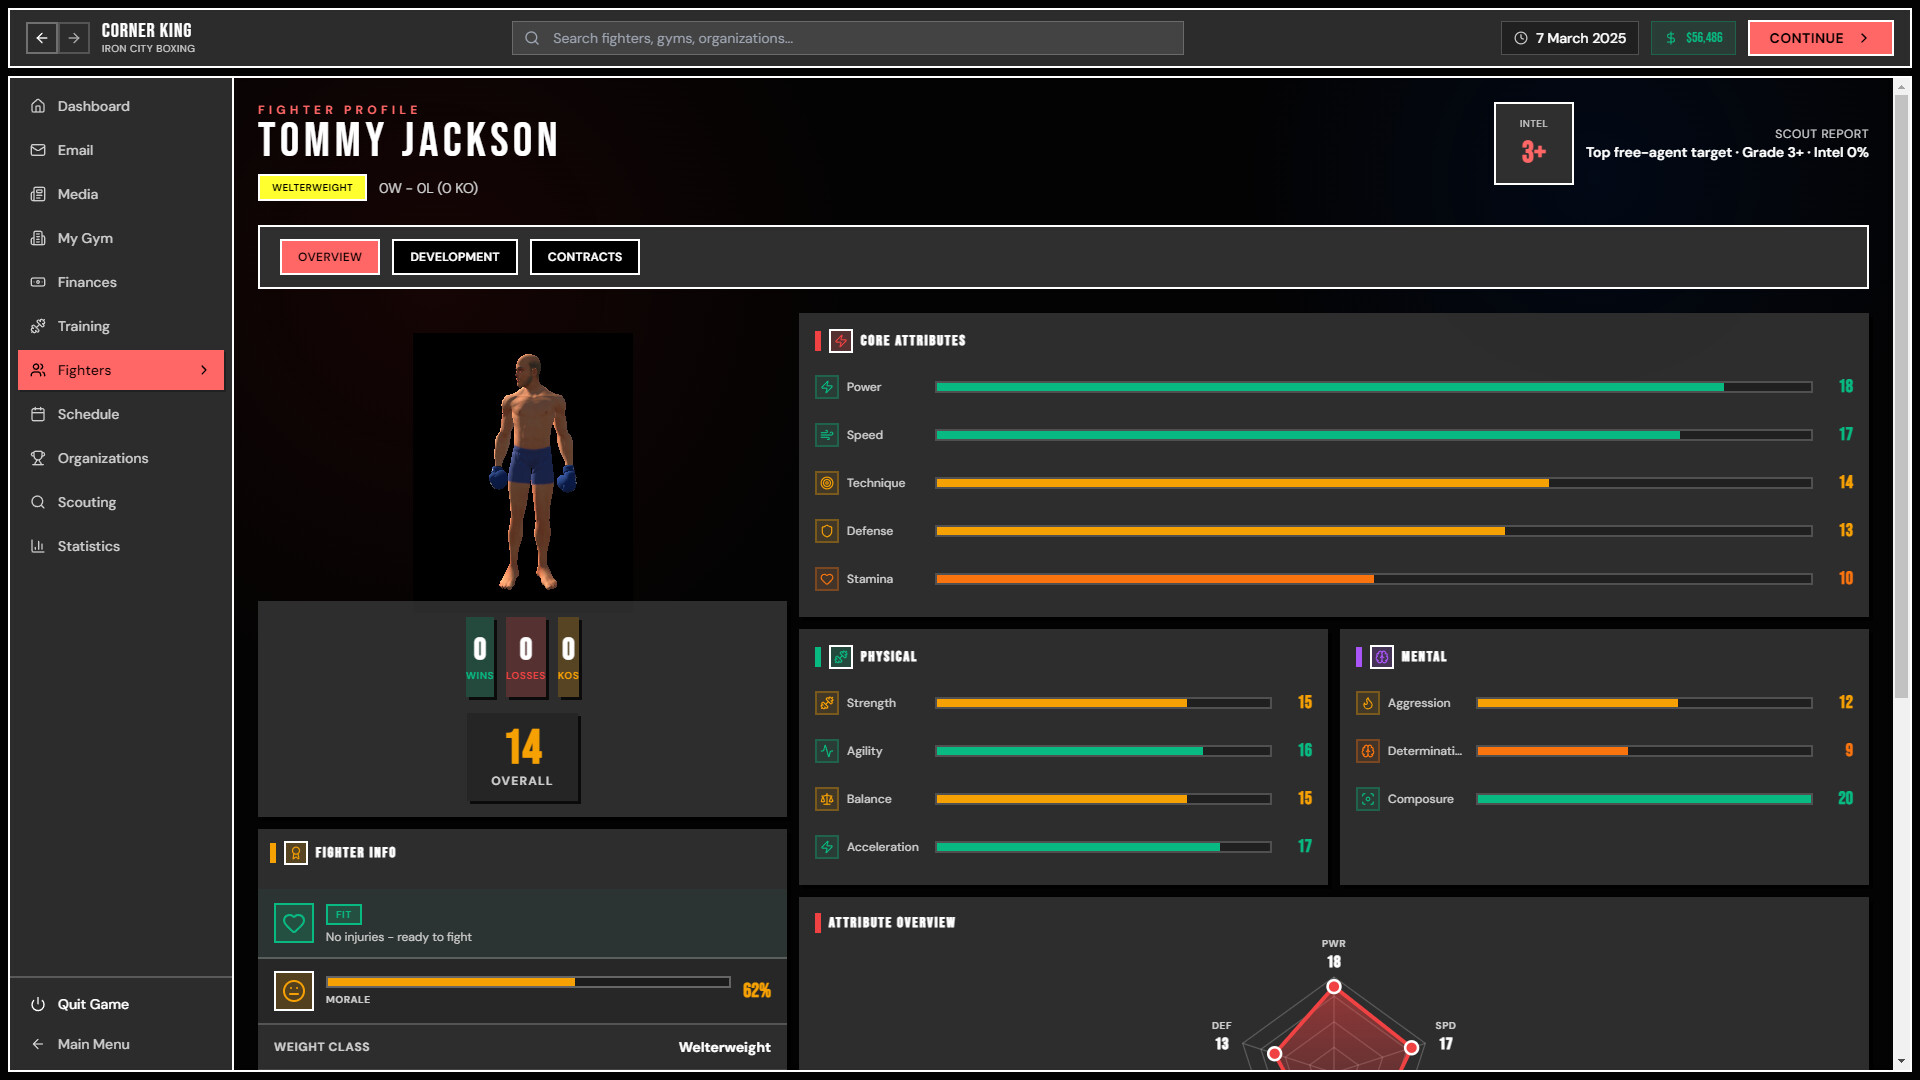Screen dimensions: 1920x1080
Task: Return to the Main Menu
Action: click(94, 1044)
